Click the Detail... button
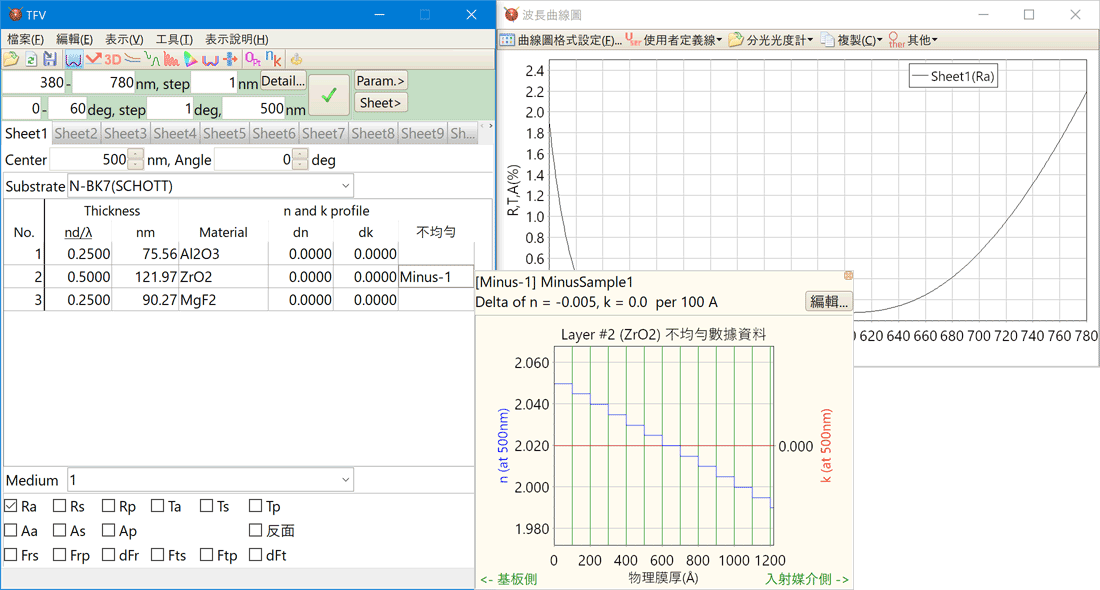This screenshot has width=1100, height=590. point(283,81)
